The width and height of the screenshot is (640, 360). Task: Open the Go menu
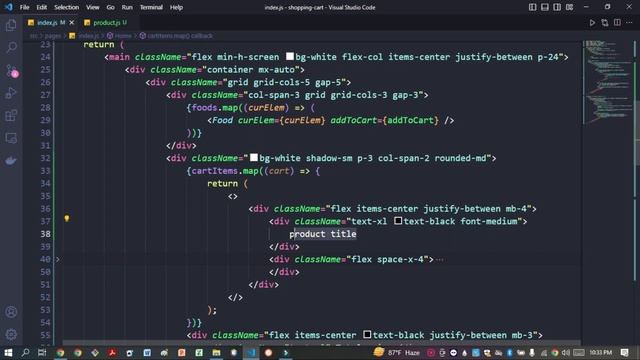[111, 7]
